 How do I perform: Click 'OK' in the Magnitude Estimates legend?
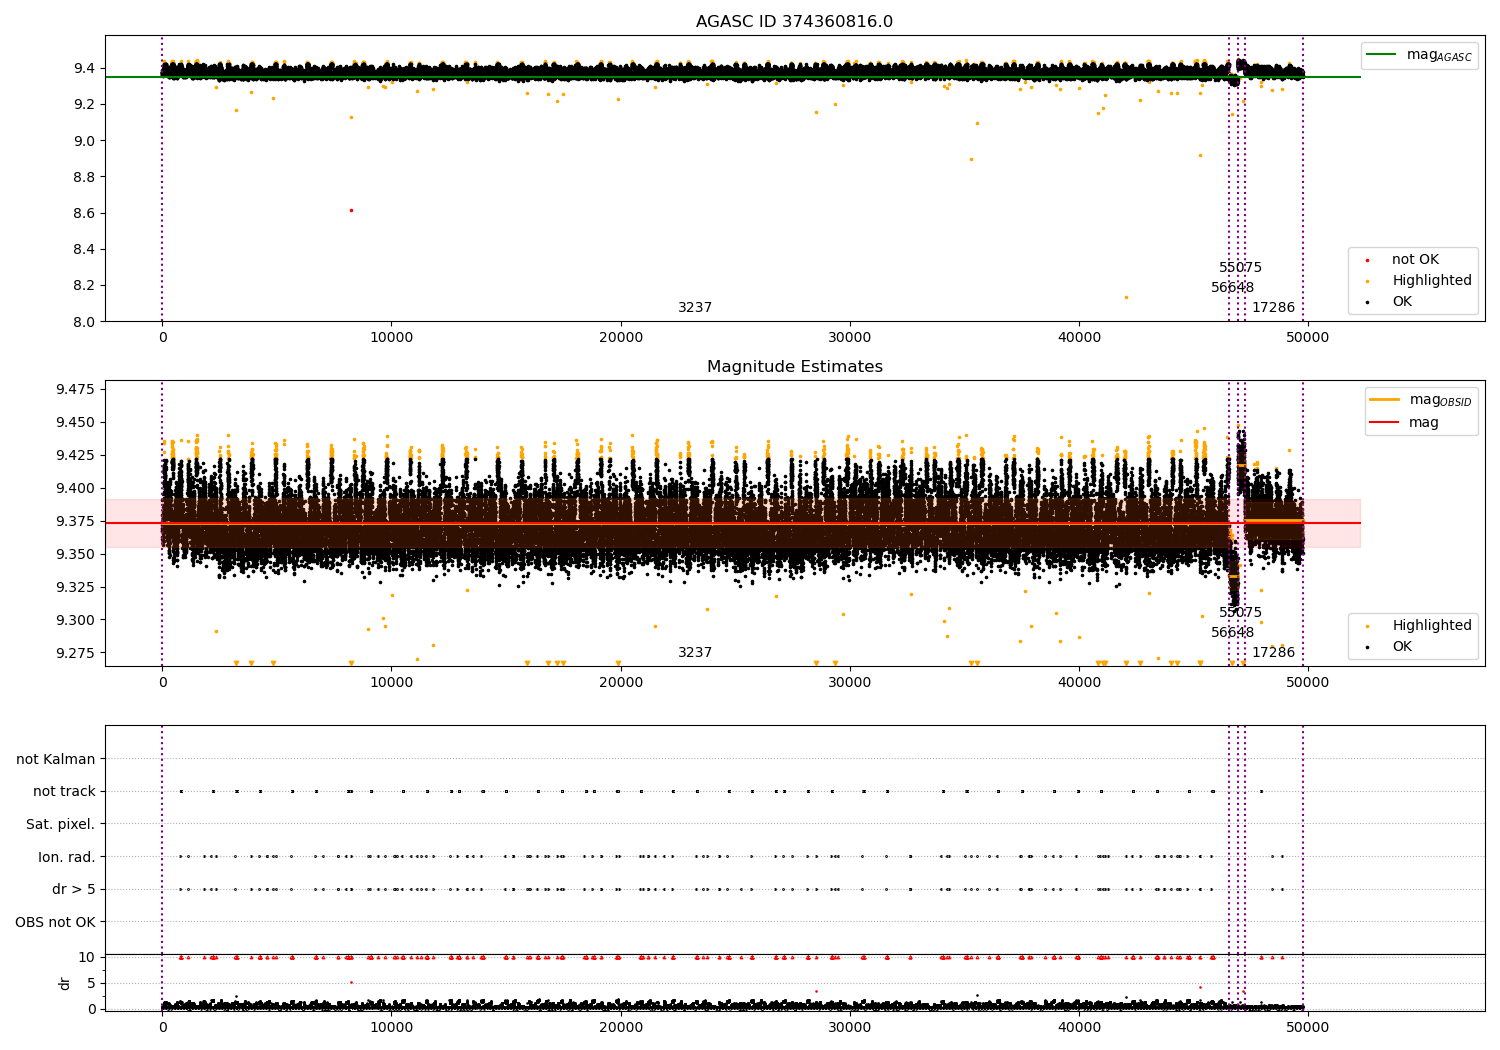click(x=1390, y=647)
